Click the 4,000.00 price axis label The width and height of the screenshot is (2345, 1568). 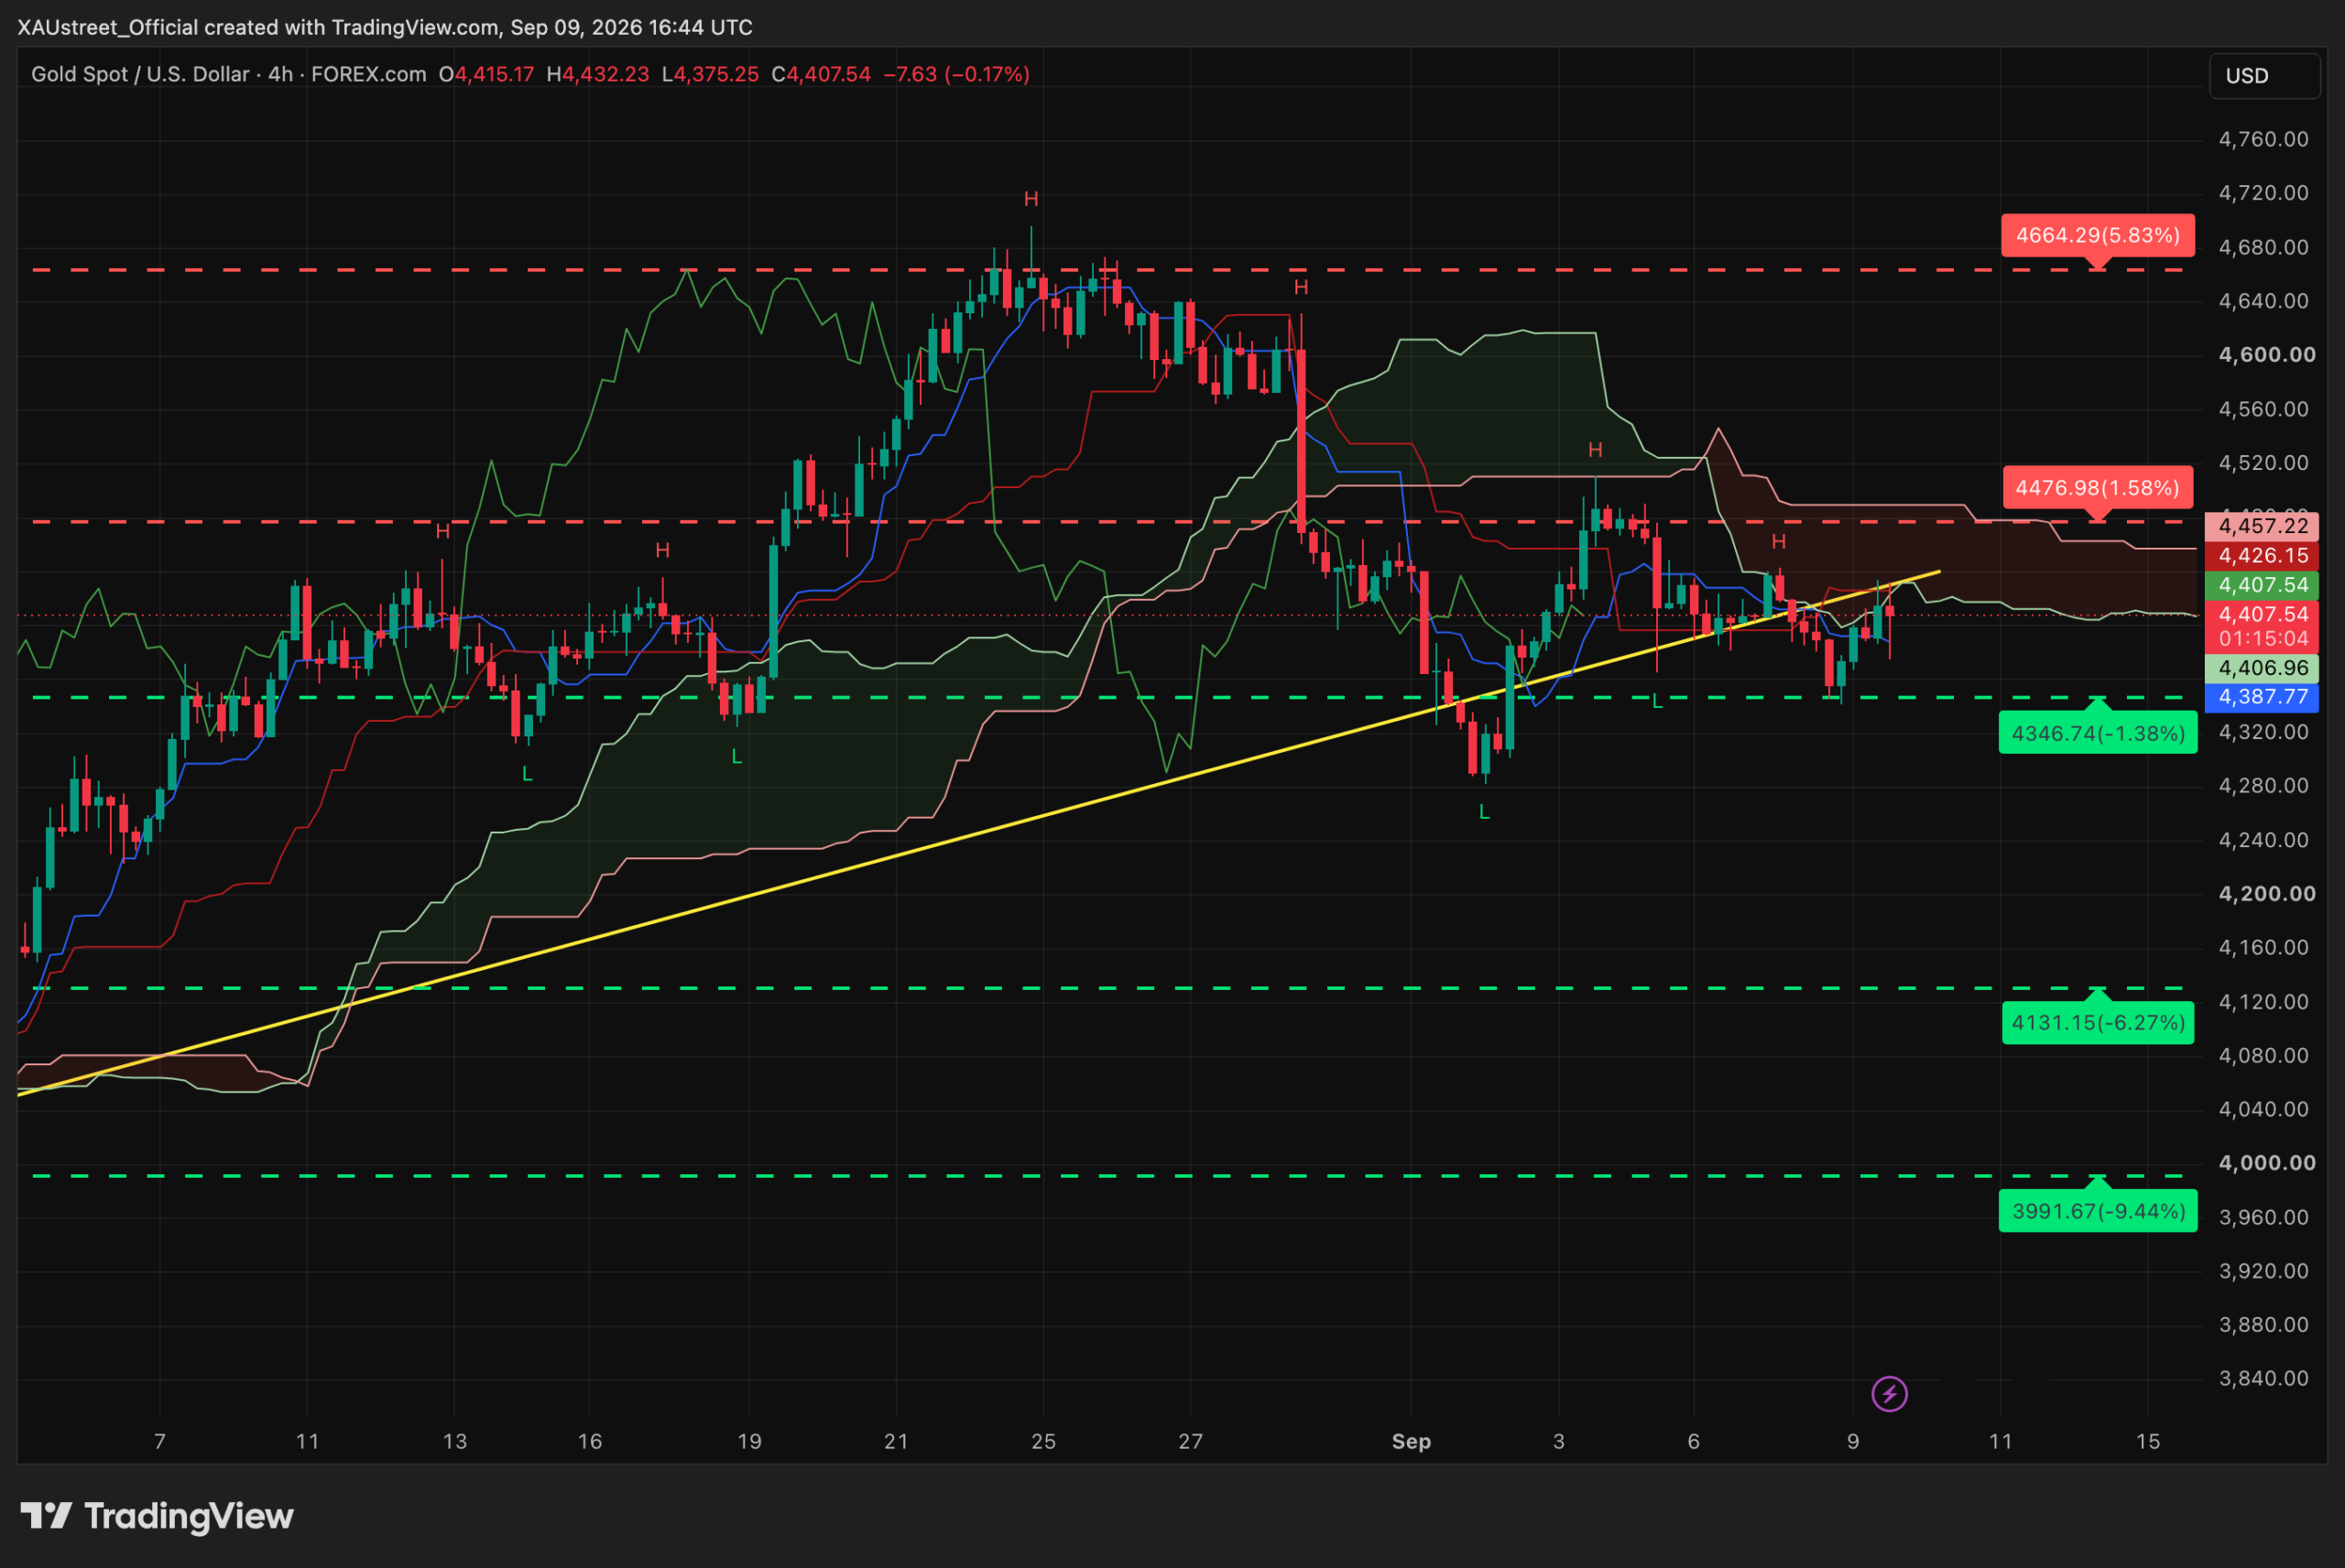coord(2267,1163)
